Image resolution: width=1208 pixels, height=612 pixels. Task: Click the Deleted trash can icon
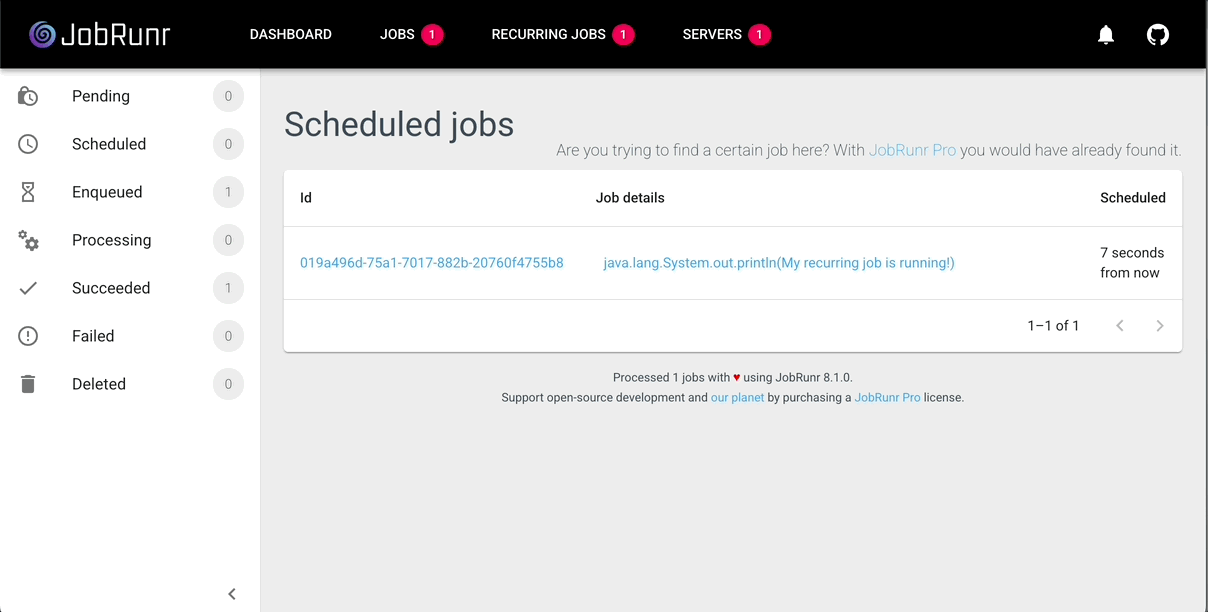pos(28,384)
